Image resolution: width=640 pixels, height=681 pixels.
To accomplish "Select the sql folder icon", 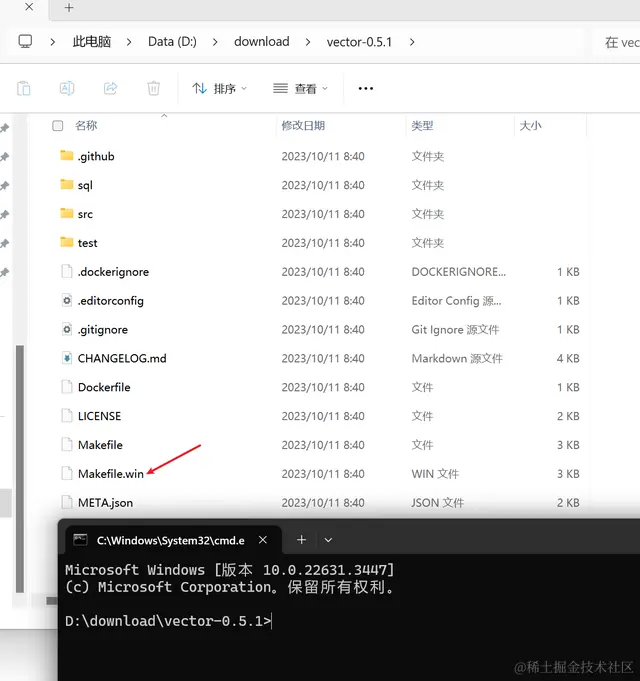I will tap(66, 185).
